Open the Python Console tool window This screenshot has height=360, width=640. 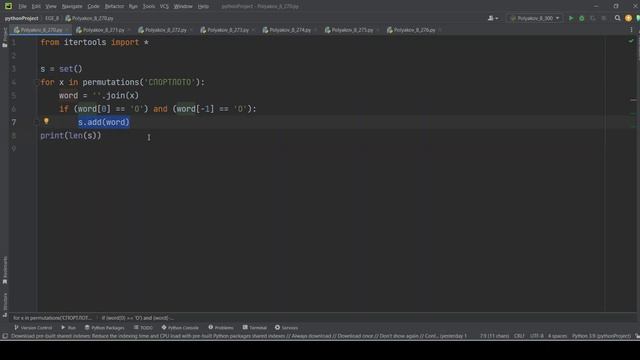pos(180,327)
